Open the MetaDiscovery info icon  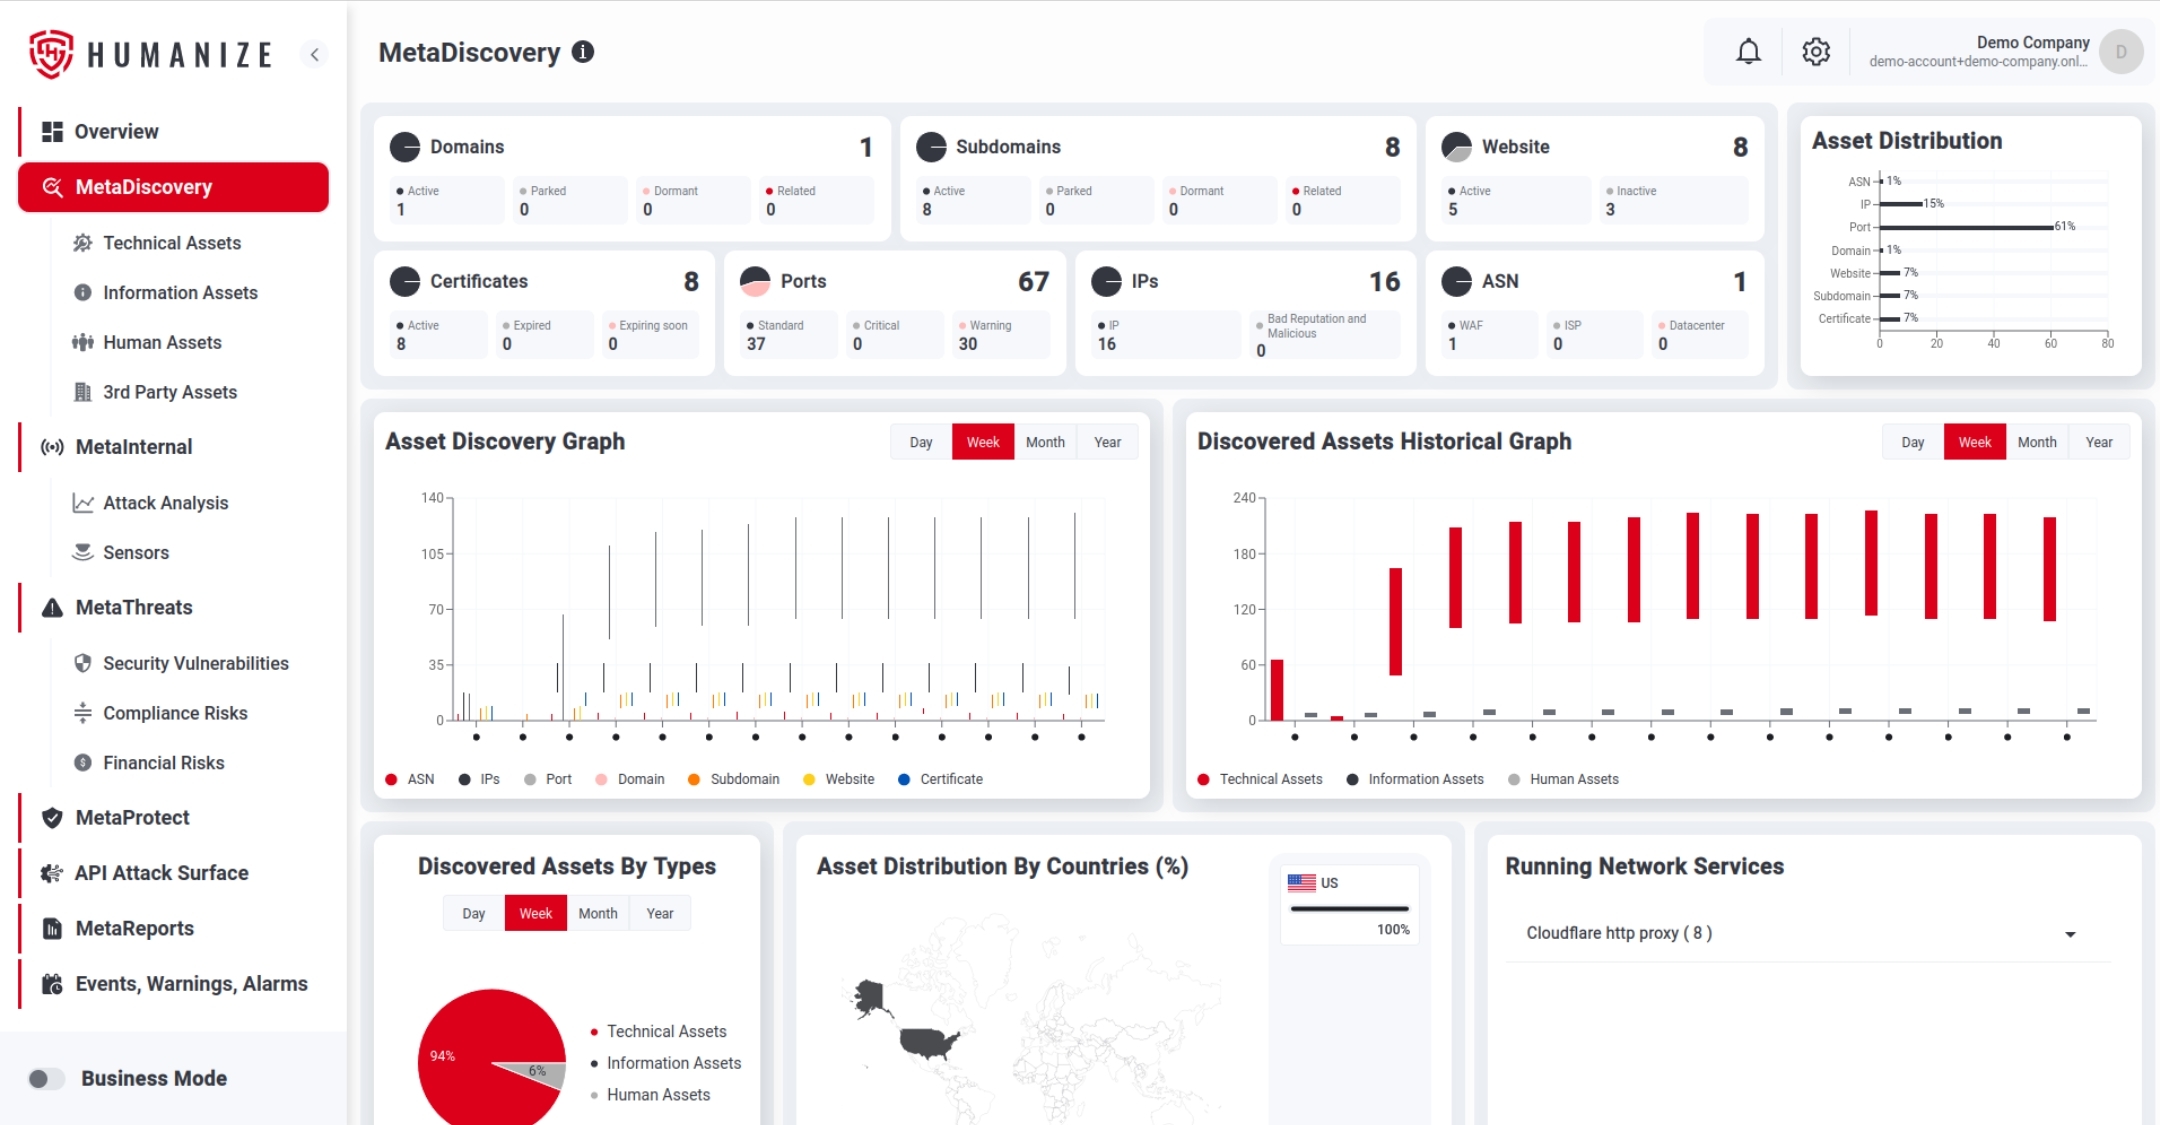(583, 52)
